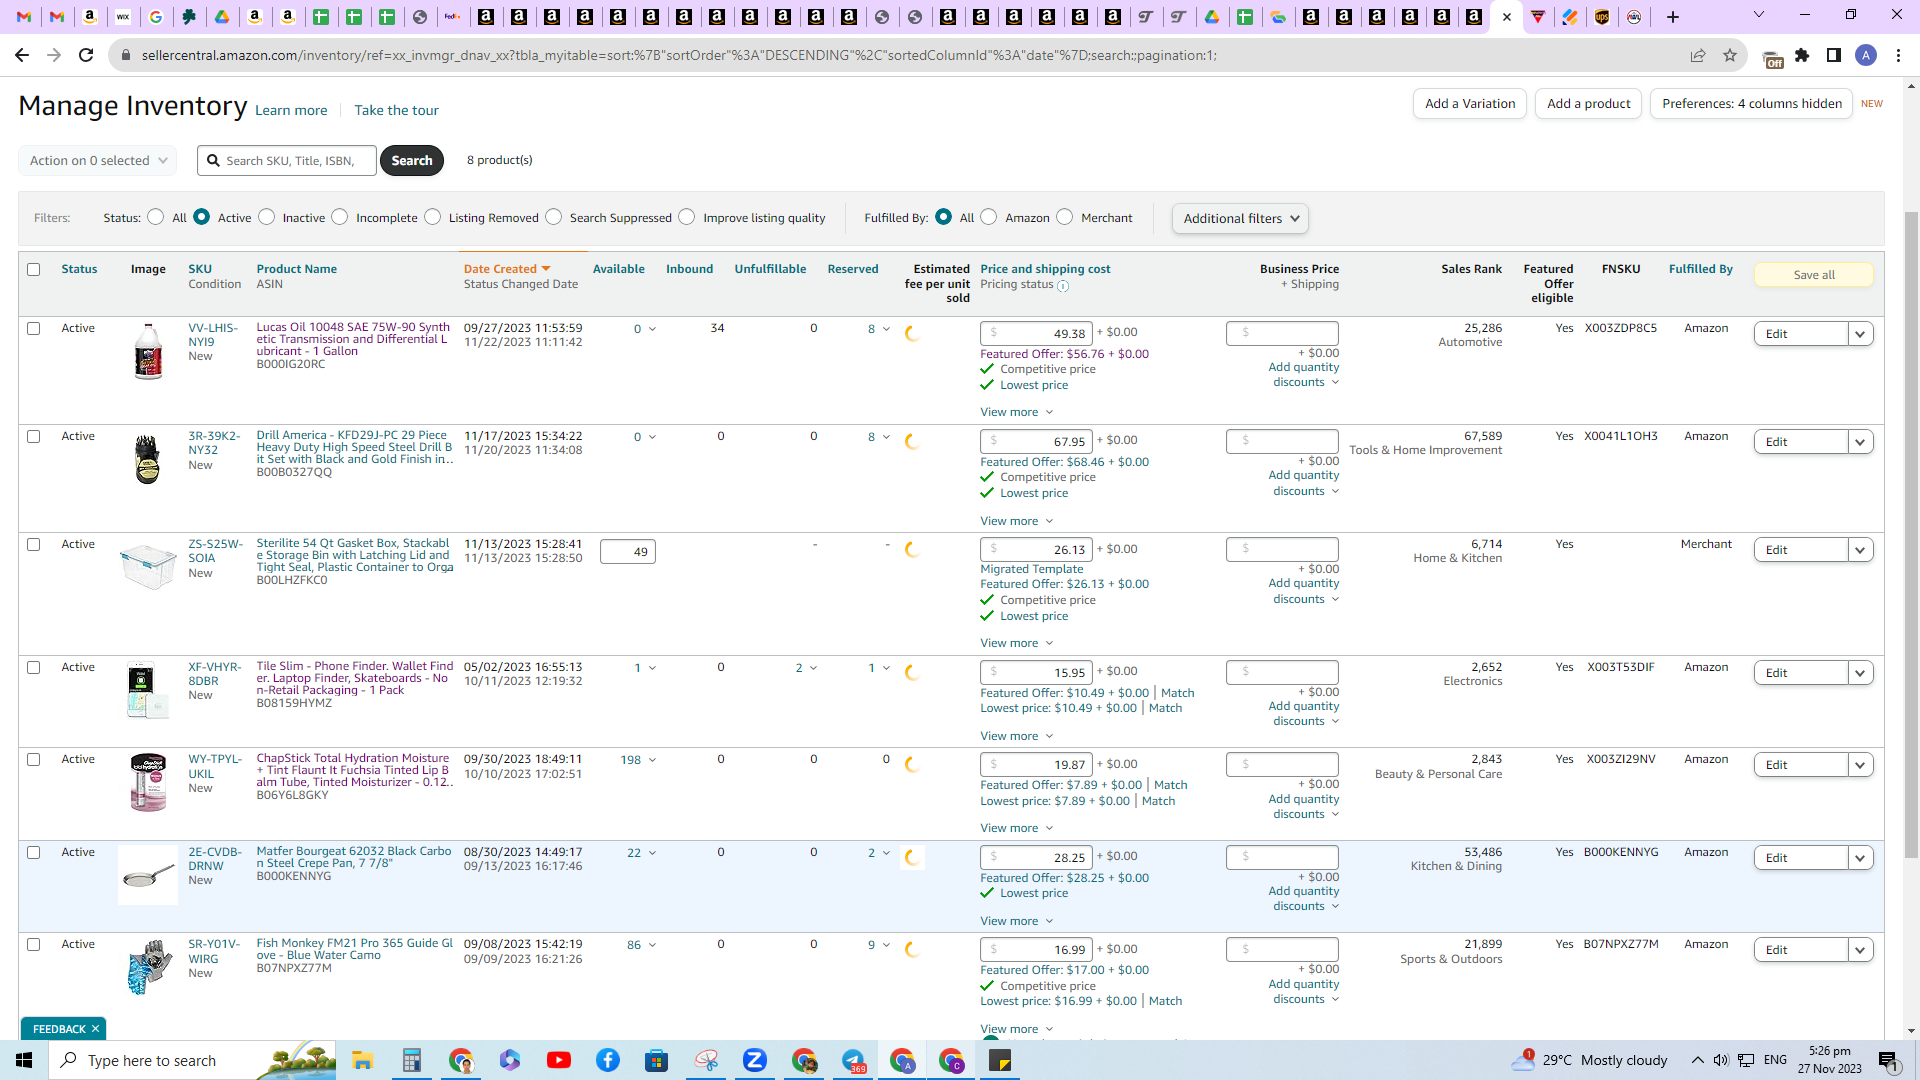Choose the Improve listing quality filter

click(x=687, y=217)
